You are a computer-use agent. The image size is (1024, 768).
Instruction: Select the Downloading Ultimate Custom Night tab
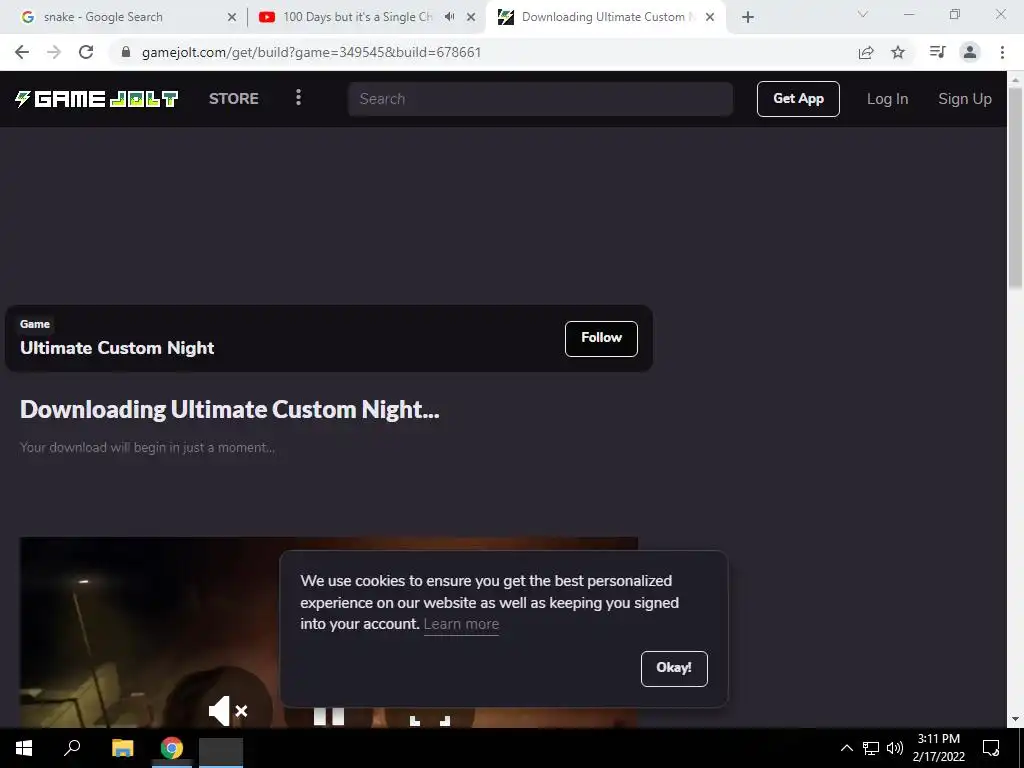[604, 17]
